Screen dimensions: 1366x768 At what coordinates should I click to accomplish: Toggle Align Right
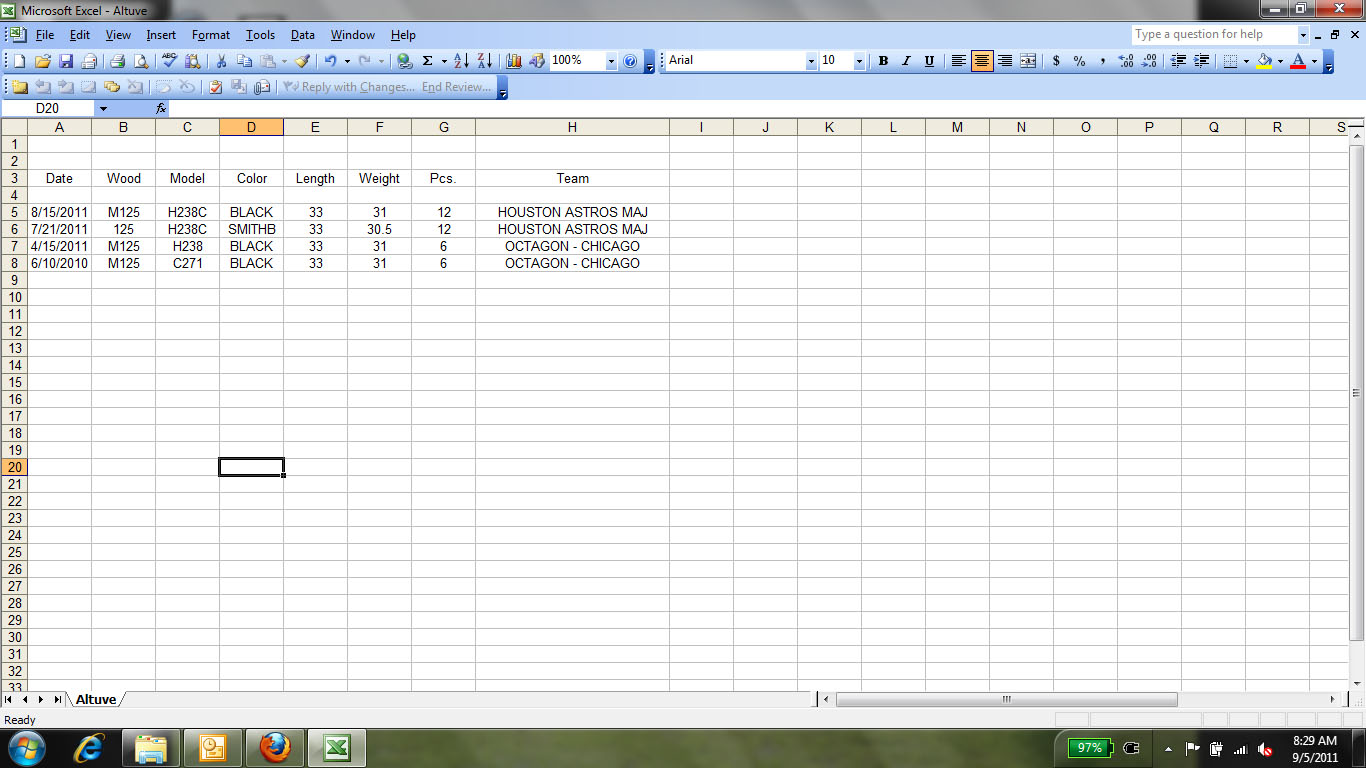pyautogui.click(x=1005, y=61)
